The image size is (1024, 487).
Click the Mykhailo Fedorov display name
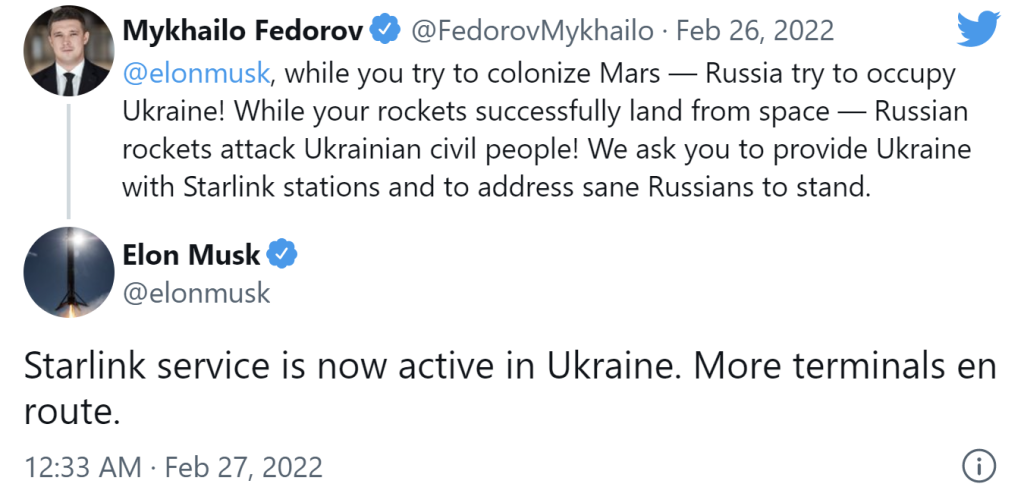[242, 31]
